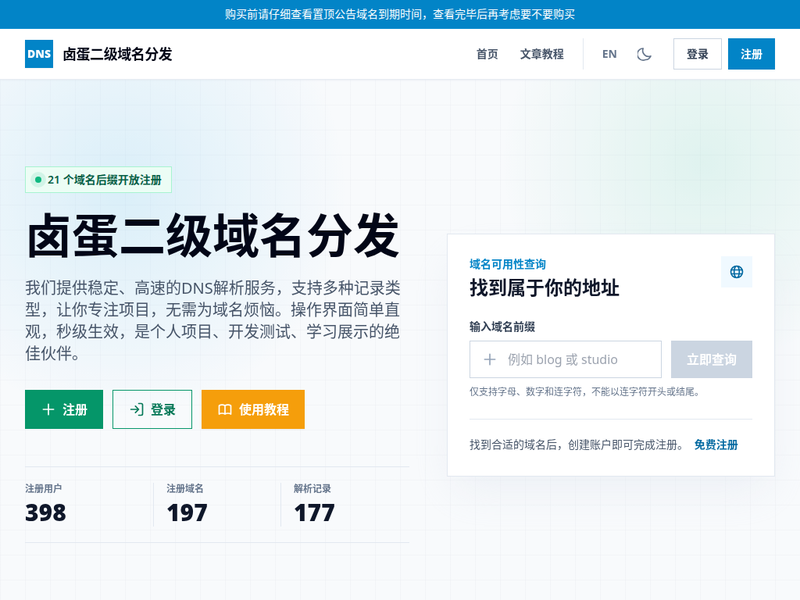Click the 找到属于你的地址 heading
800x600 pixels.
[x=544, y=288]
